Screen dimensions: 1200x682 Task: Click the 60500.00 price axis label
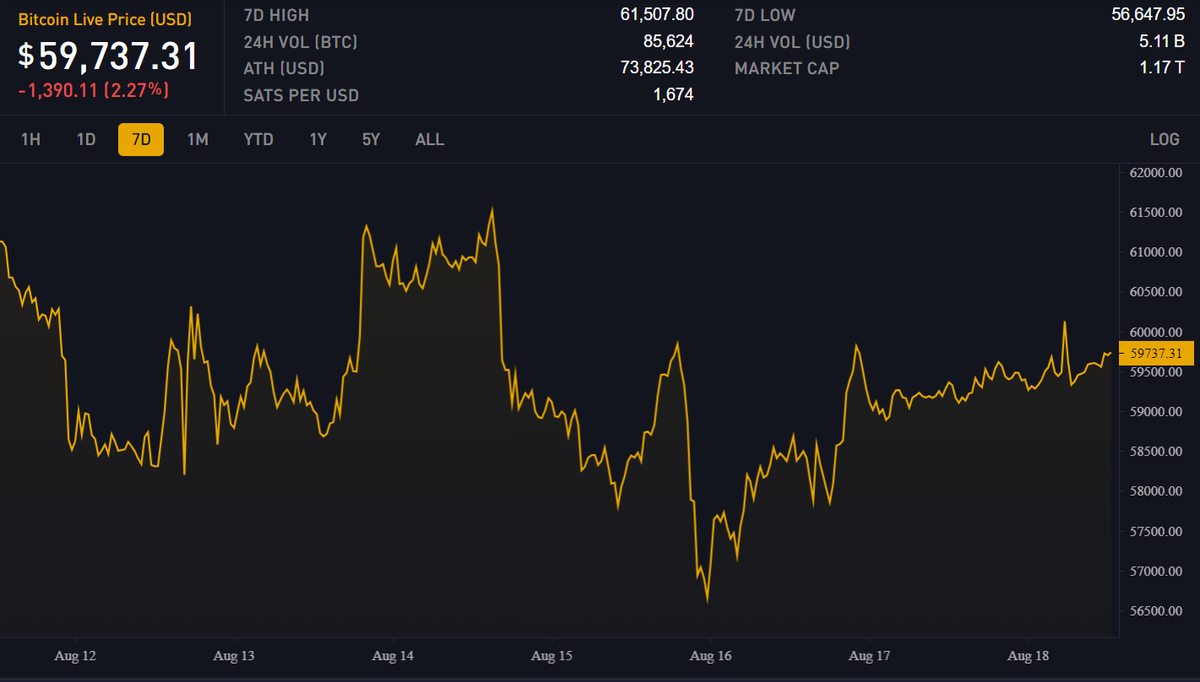click(1156, 292)
